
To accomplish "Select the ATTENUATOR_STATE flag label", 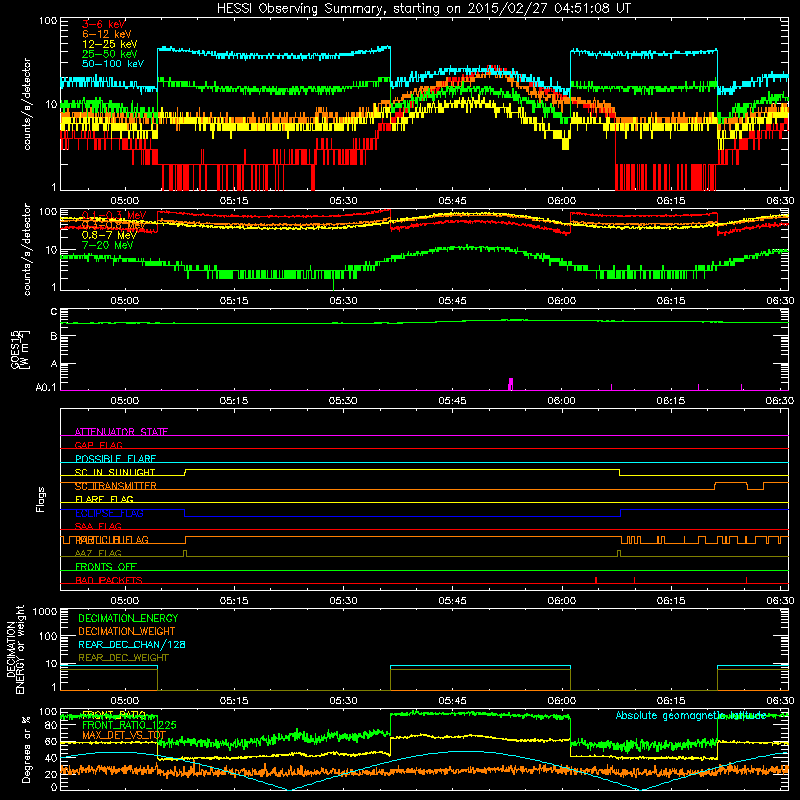I will click(121, 432).
